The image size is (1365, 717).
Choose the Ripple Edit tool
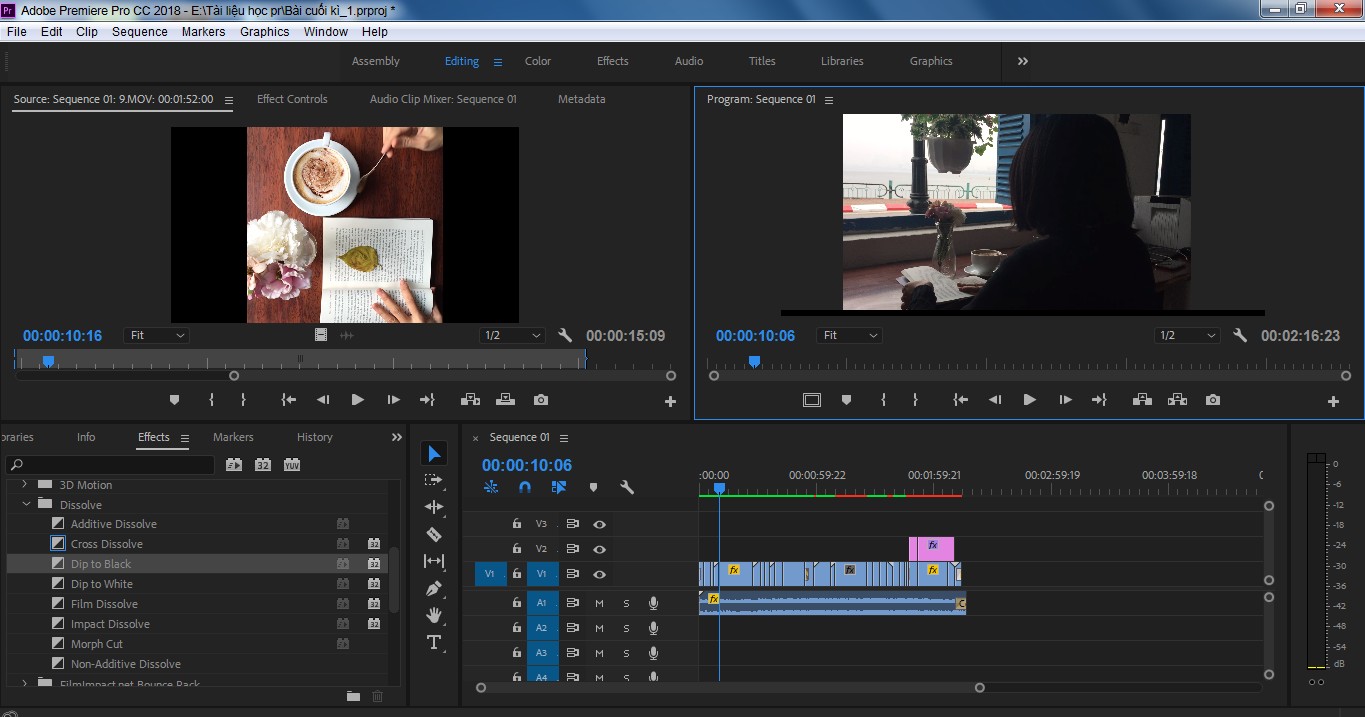434,507
